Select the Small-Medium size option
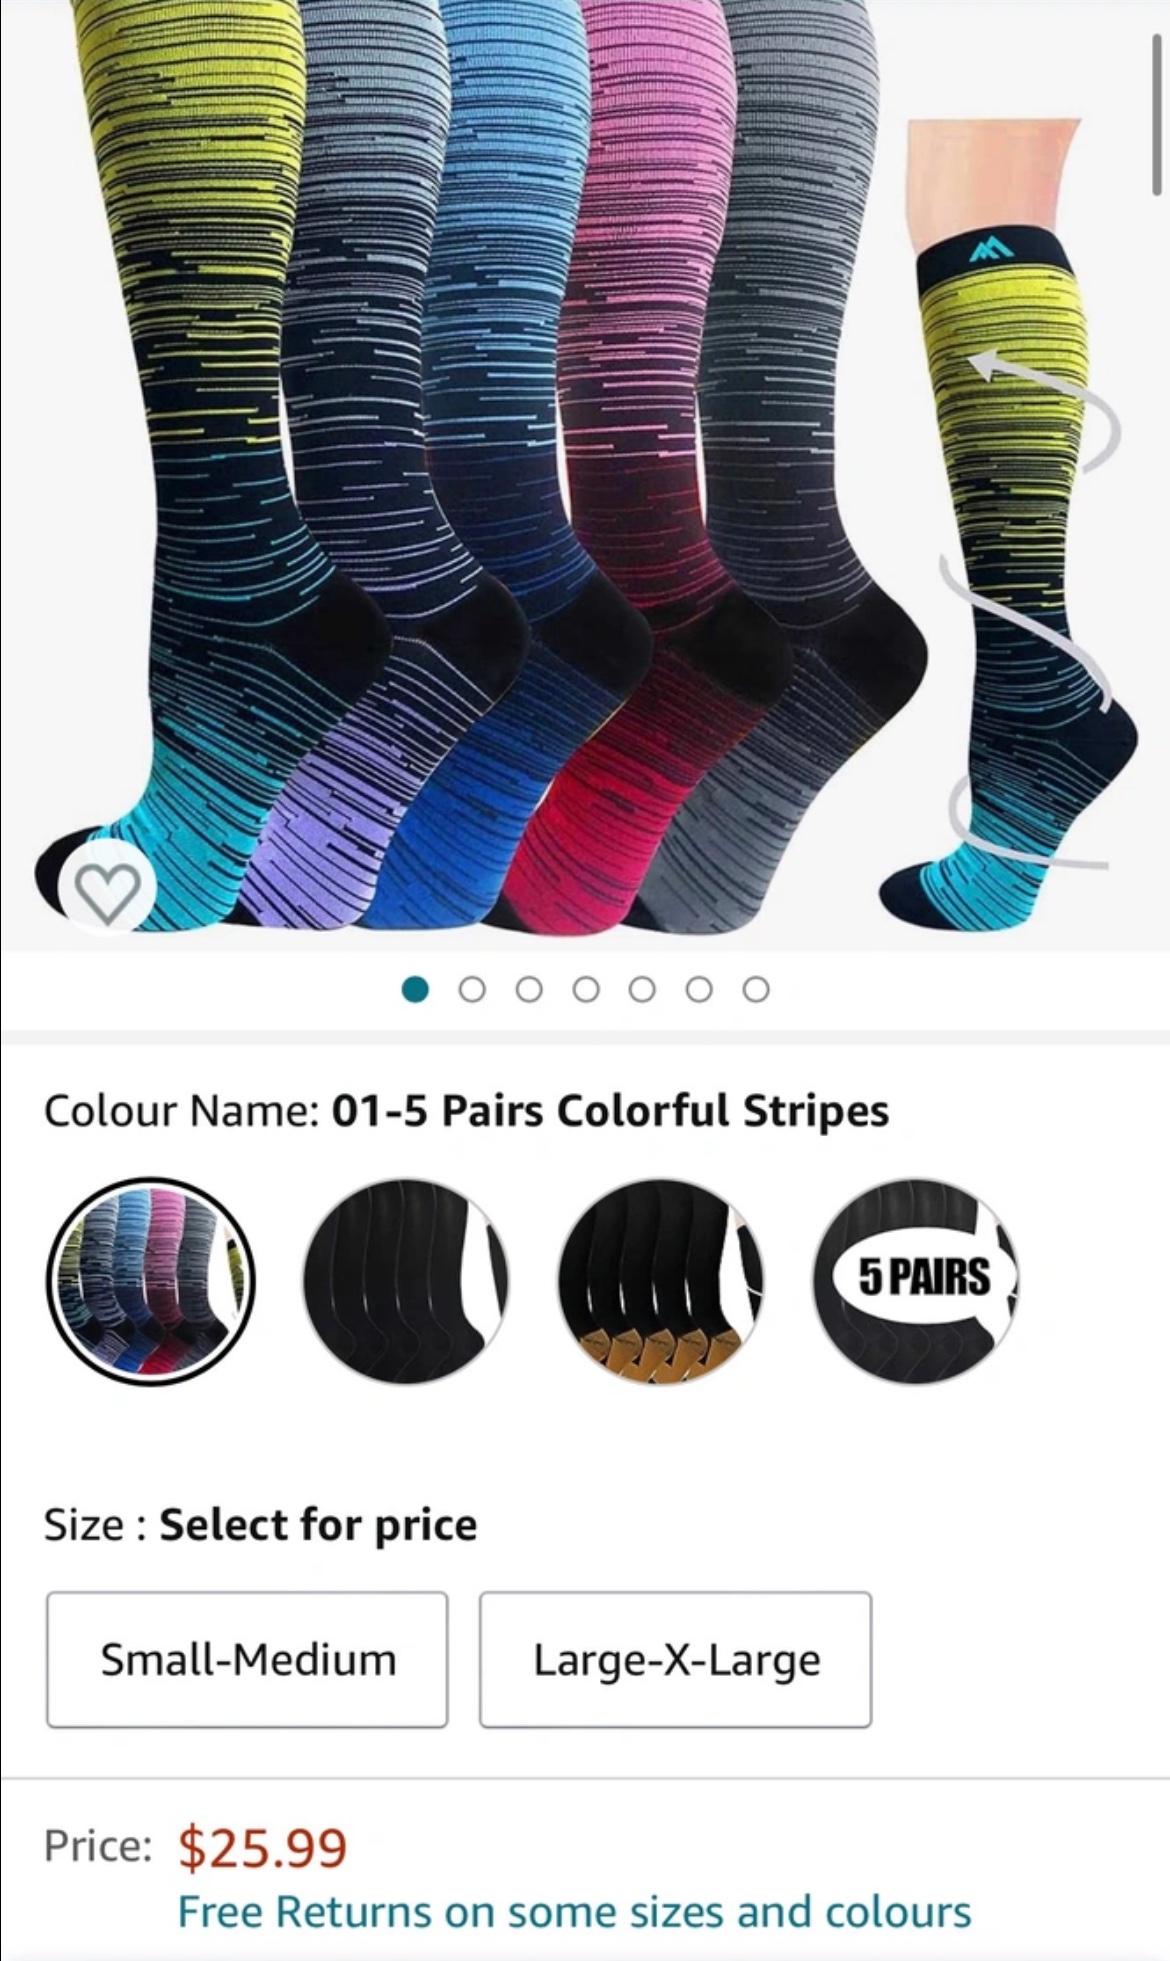Screen dimensions: 1170x1961 247,1659
